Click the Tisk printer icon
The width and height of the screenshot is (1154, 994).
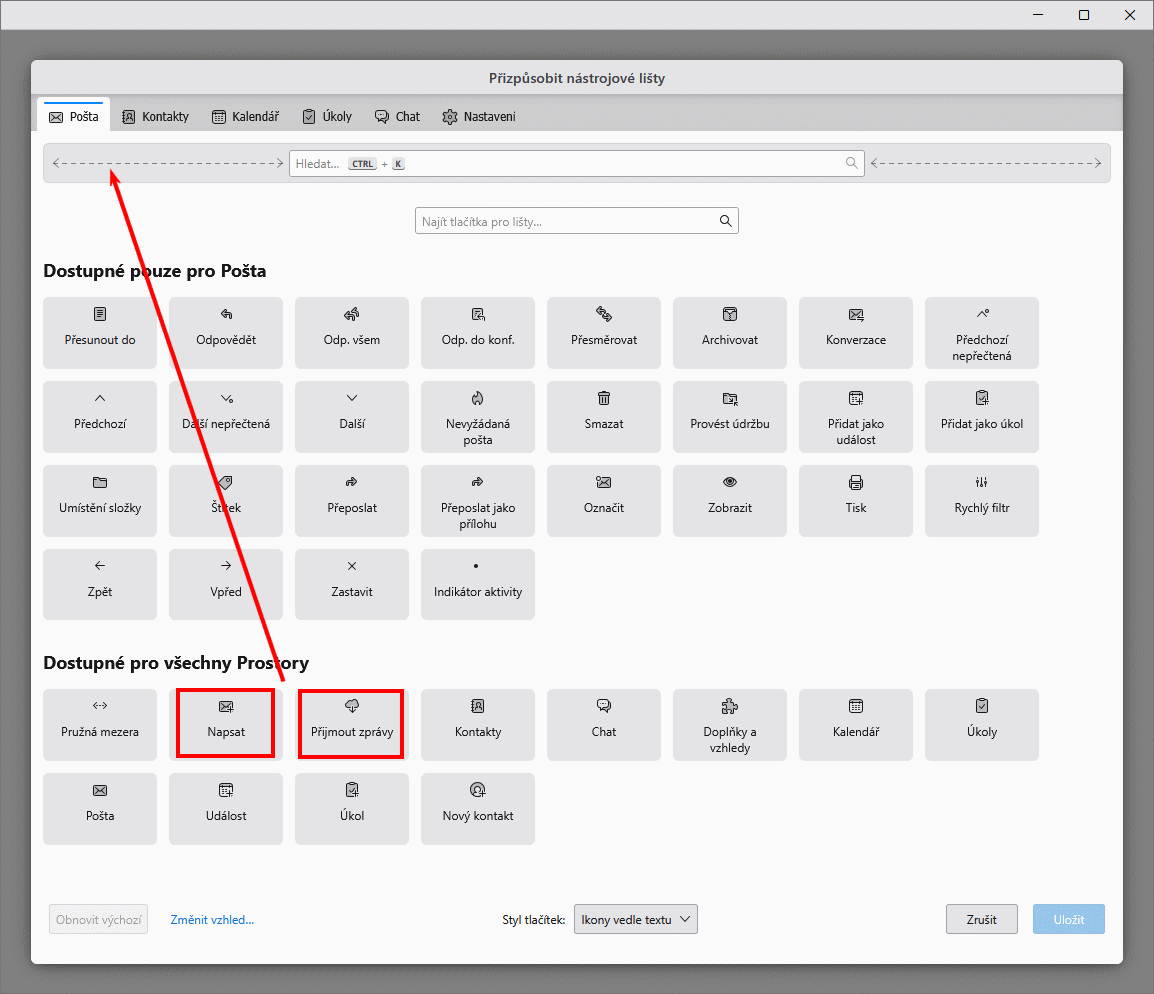point(856,482)
